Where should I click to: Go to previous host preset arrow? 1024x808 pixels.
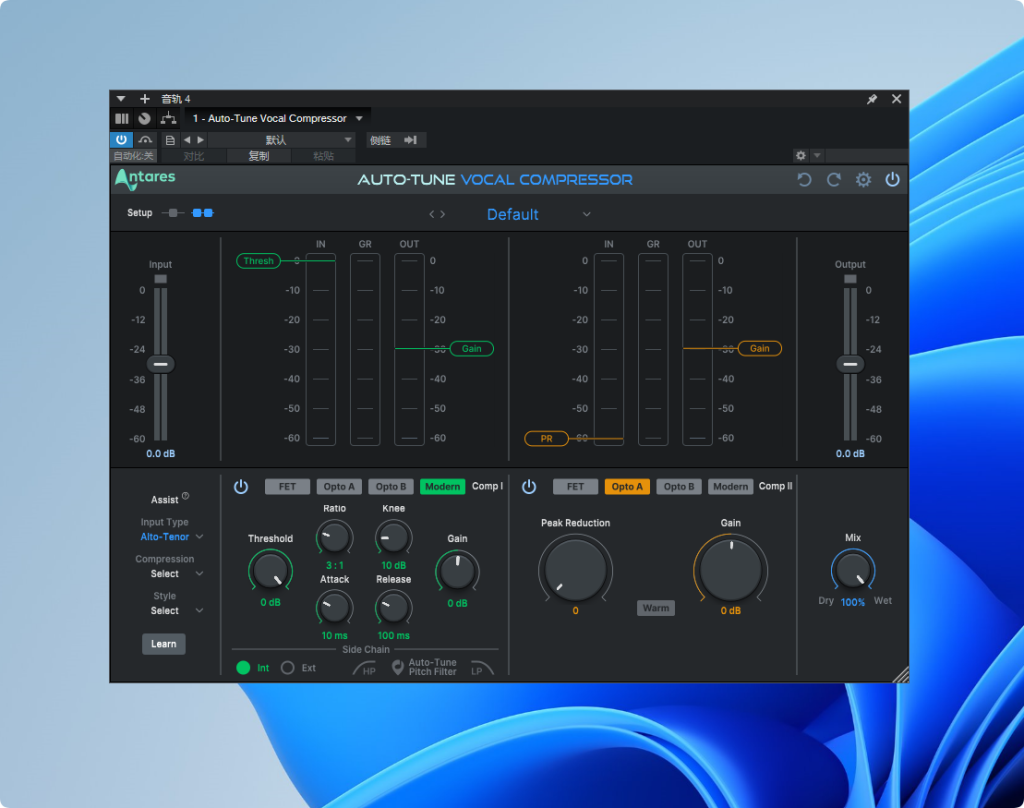tap(187, 140)
